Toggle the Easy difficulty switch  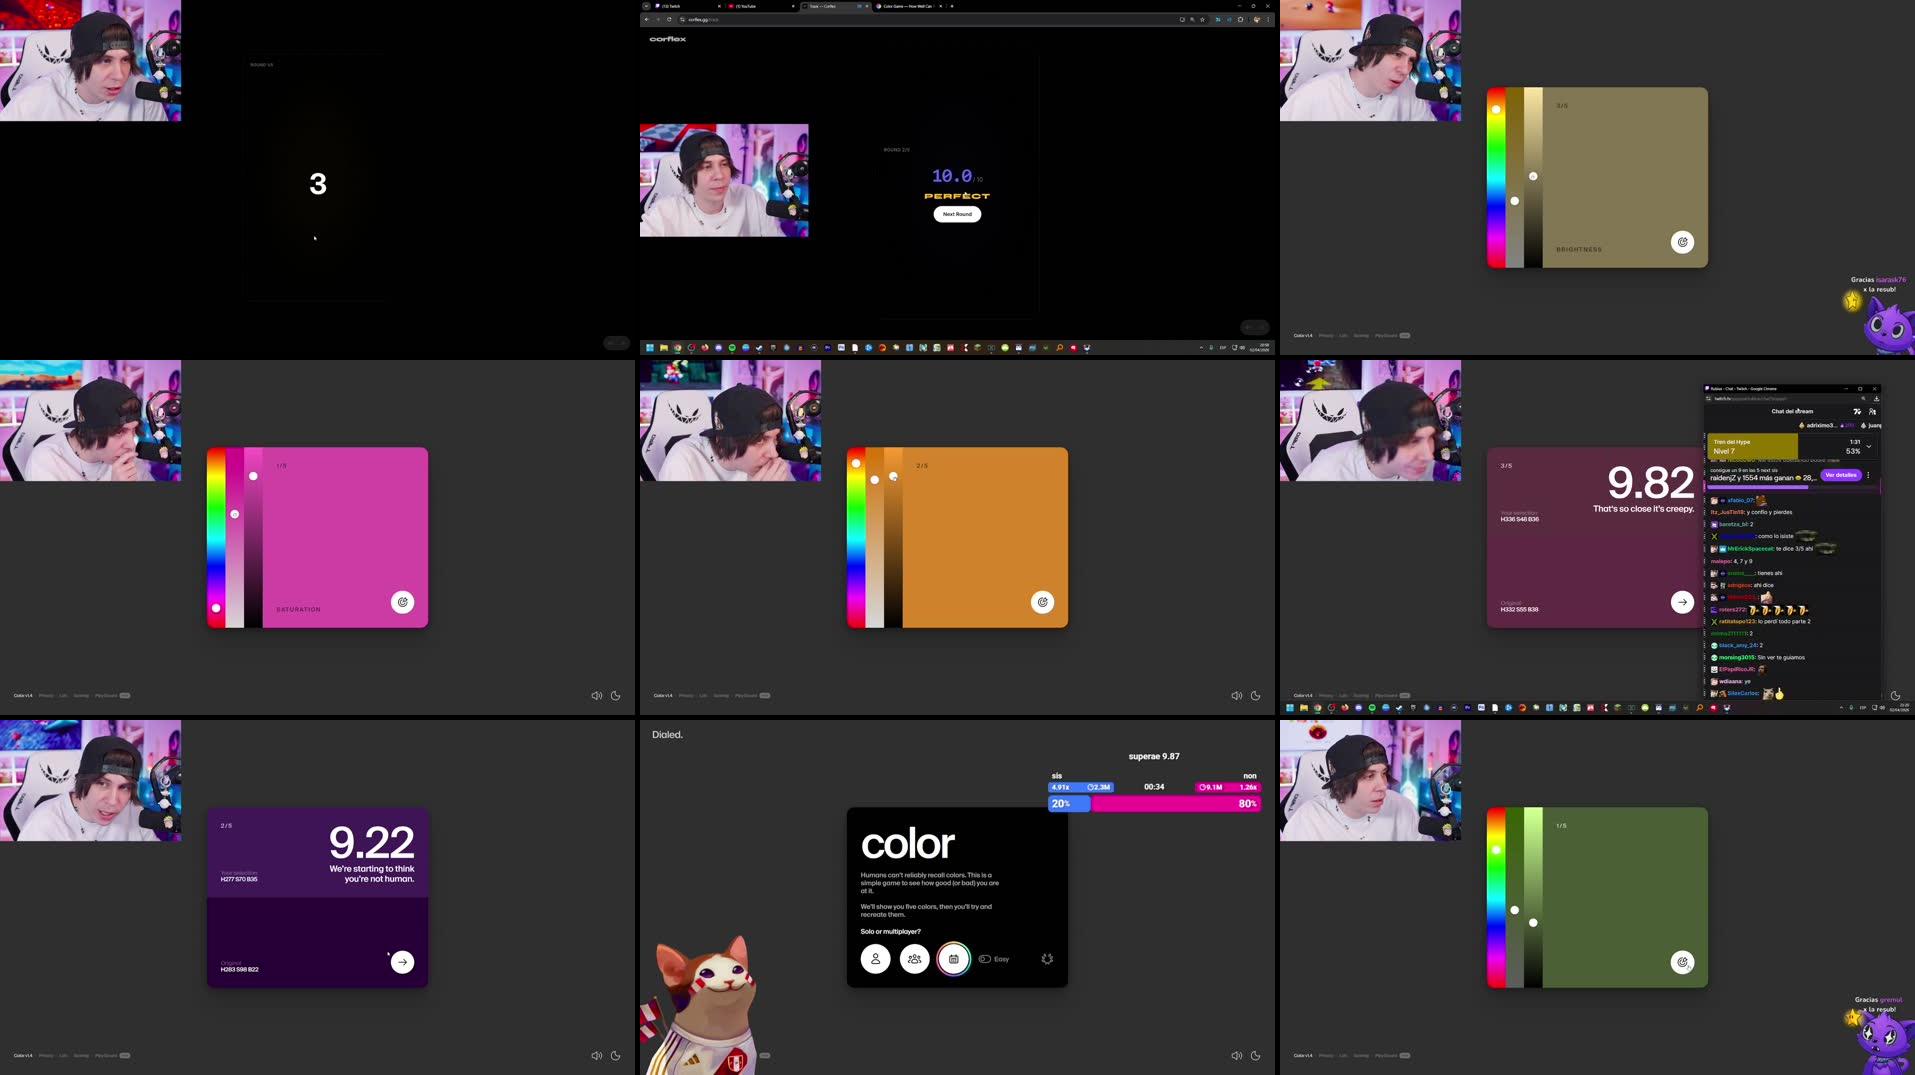[x=985, y=958]
